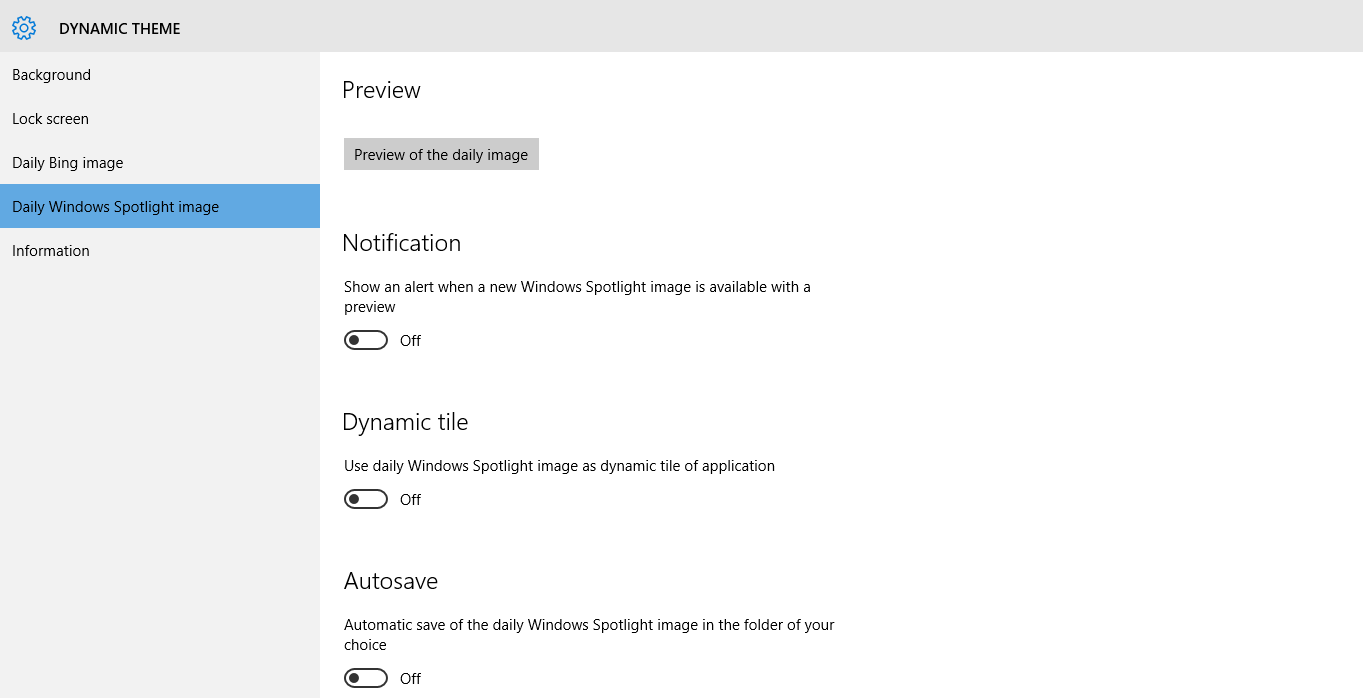The width and height of the screenshot is (1363, 698).
Task: Click the Notification section heading
Action: point(401,243)
